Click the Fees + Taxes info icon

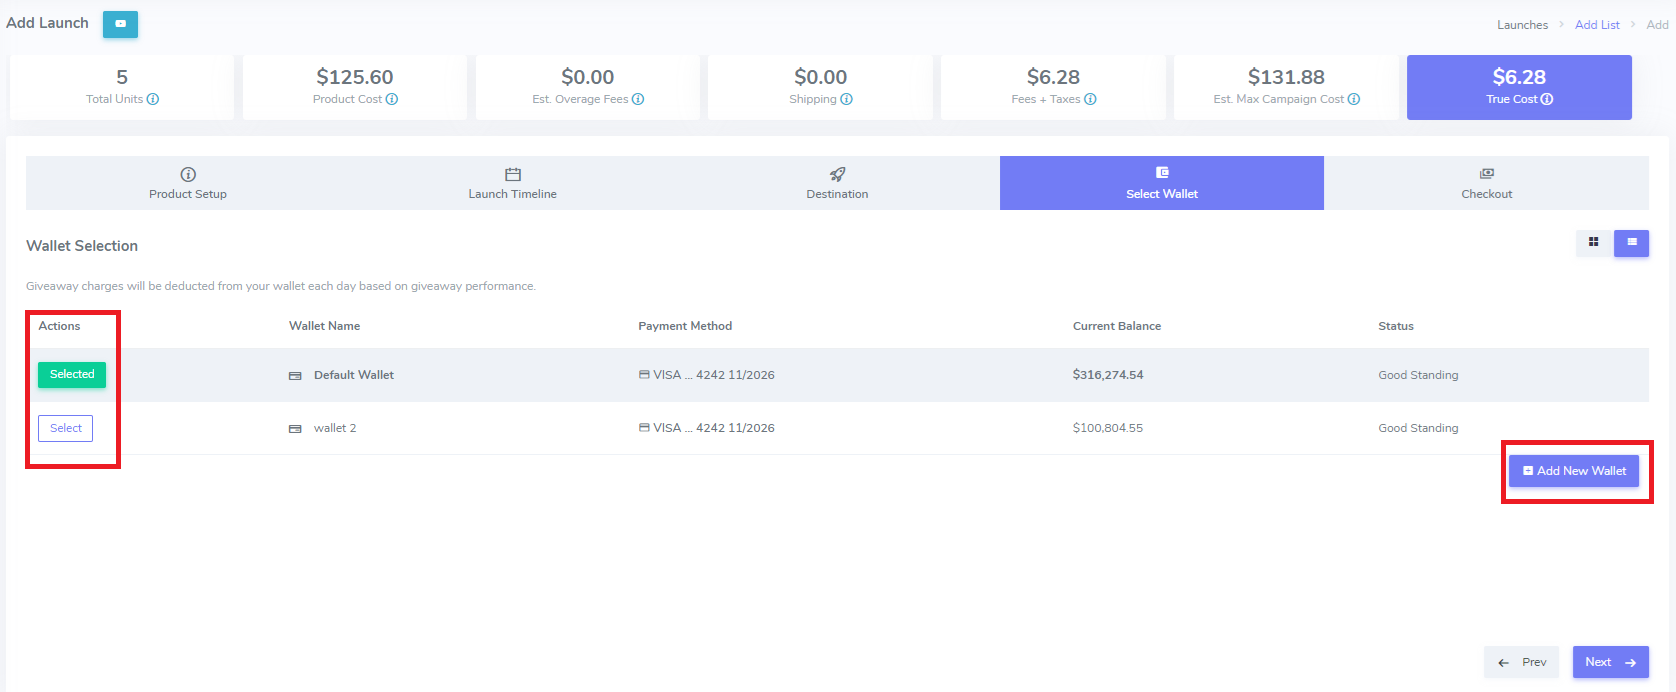pyautogui.click(x=1090, y=99)
